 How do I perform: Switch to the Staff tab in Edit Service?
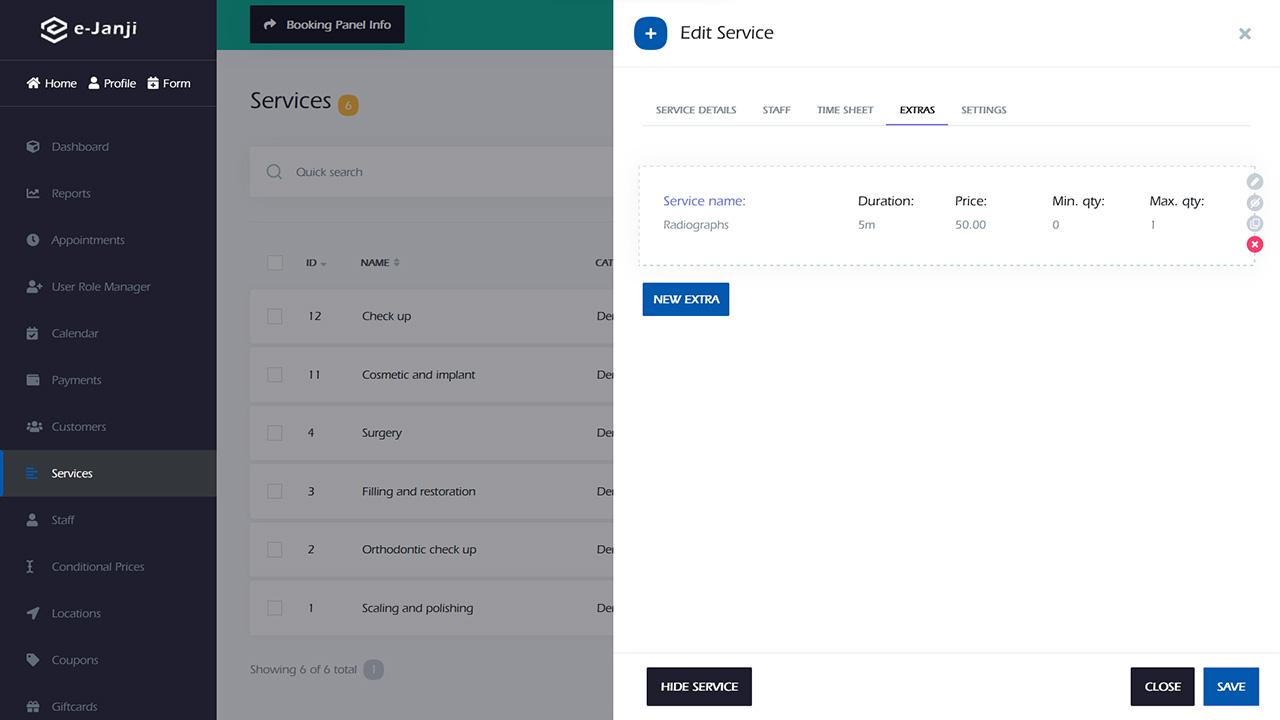[776, 110]
